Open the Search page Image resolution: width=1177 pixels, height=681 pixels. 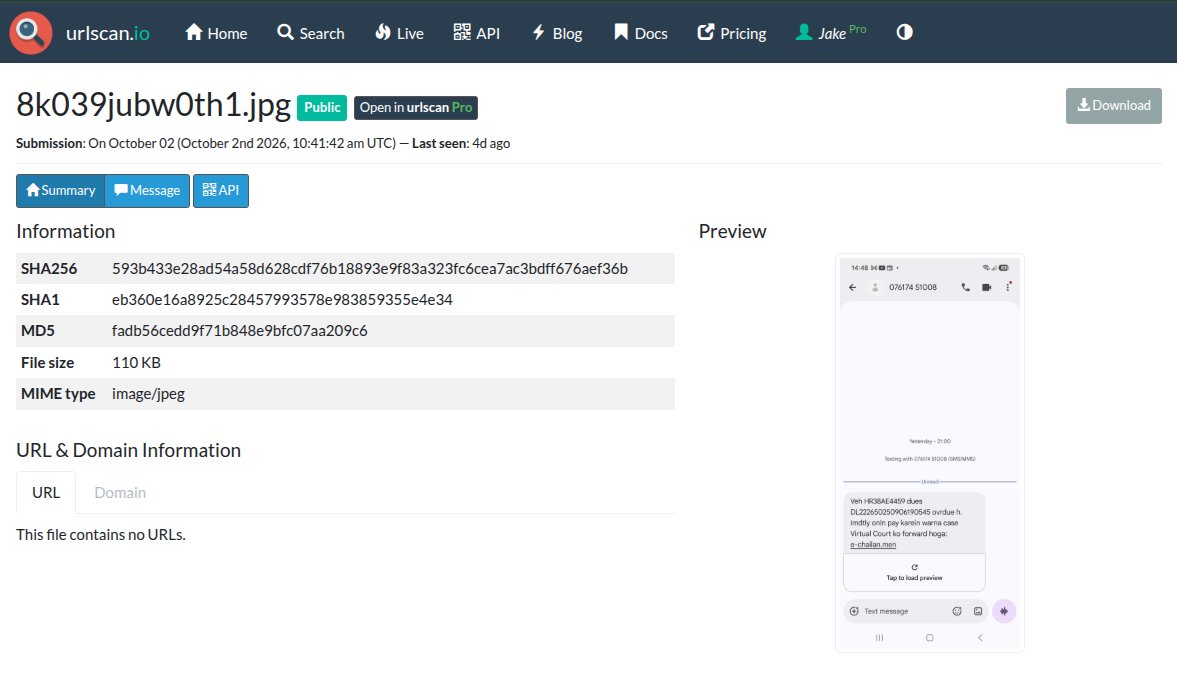pos(311,33)
